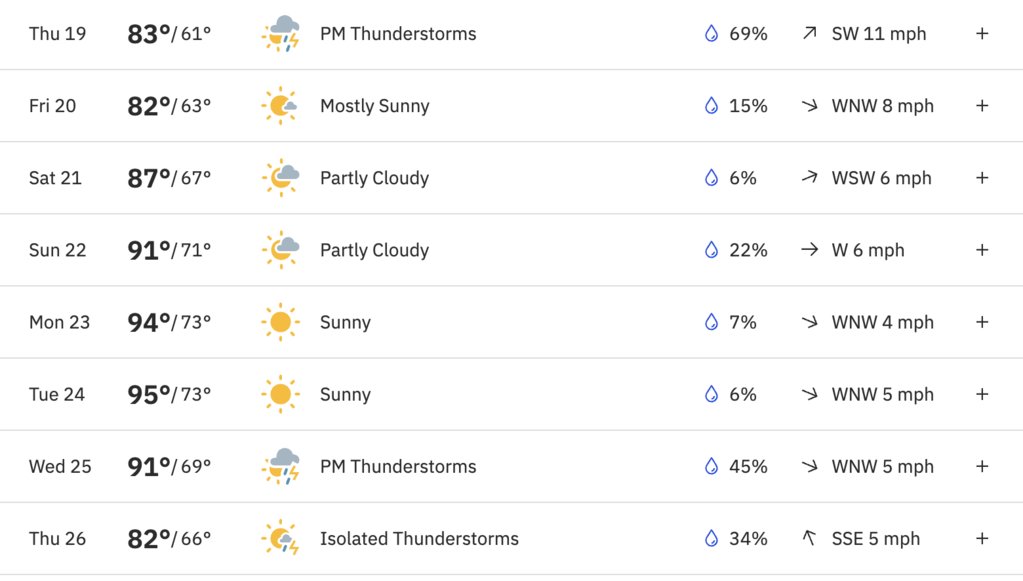
Task: Open Tue 24 details via plus icon
Action: point(982,394)
